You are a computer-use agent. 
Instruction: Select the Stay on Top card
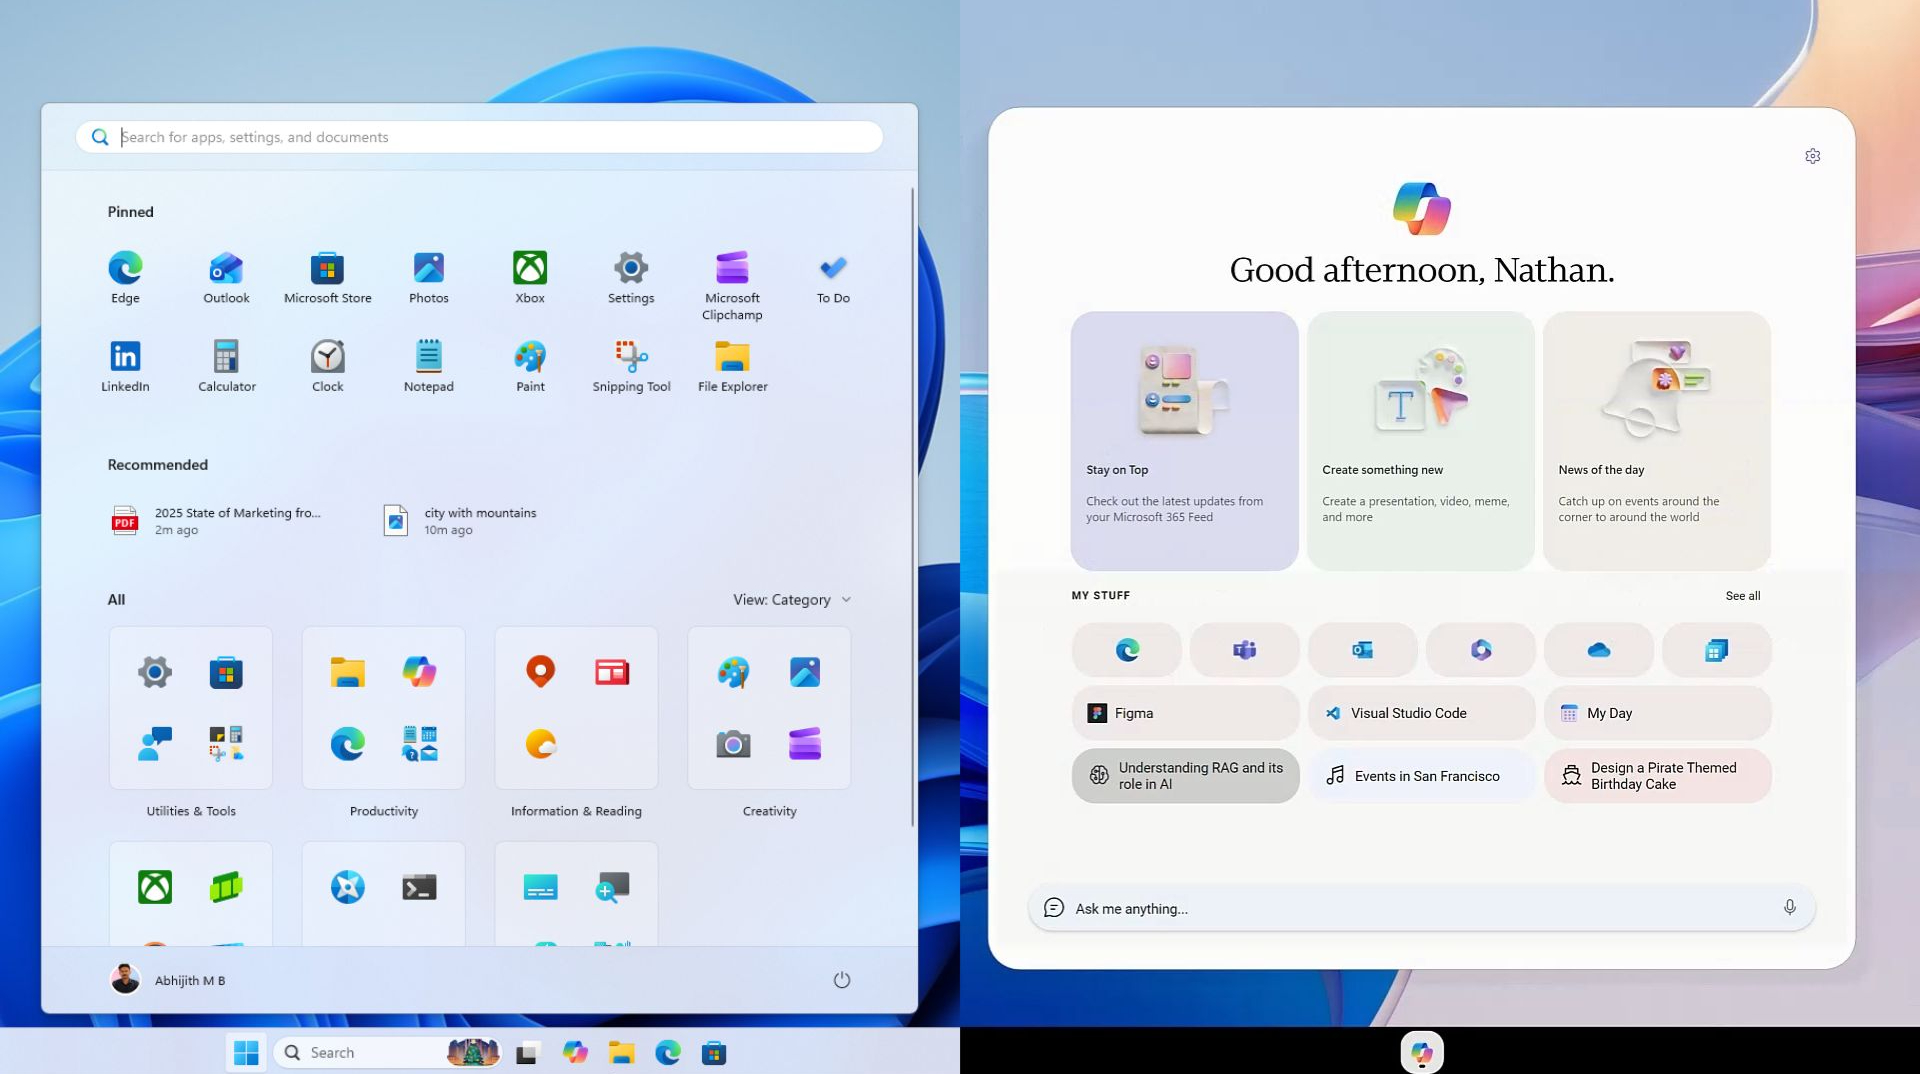[x=1184, y=441]
